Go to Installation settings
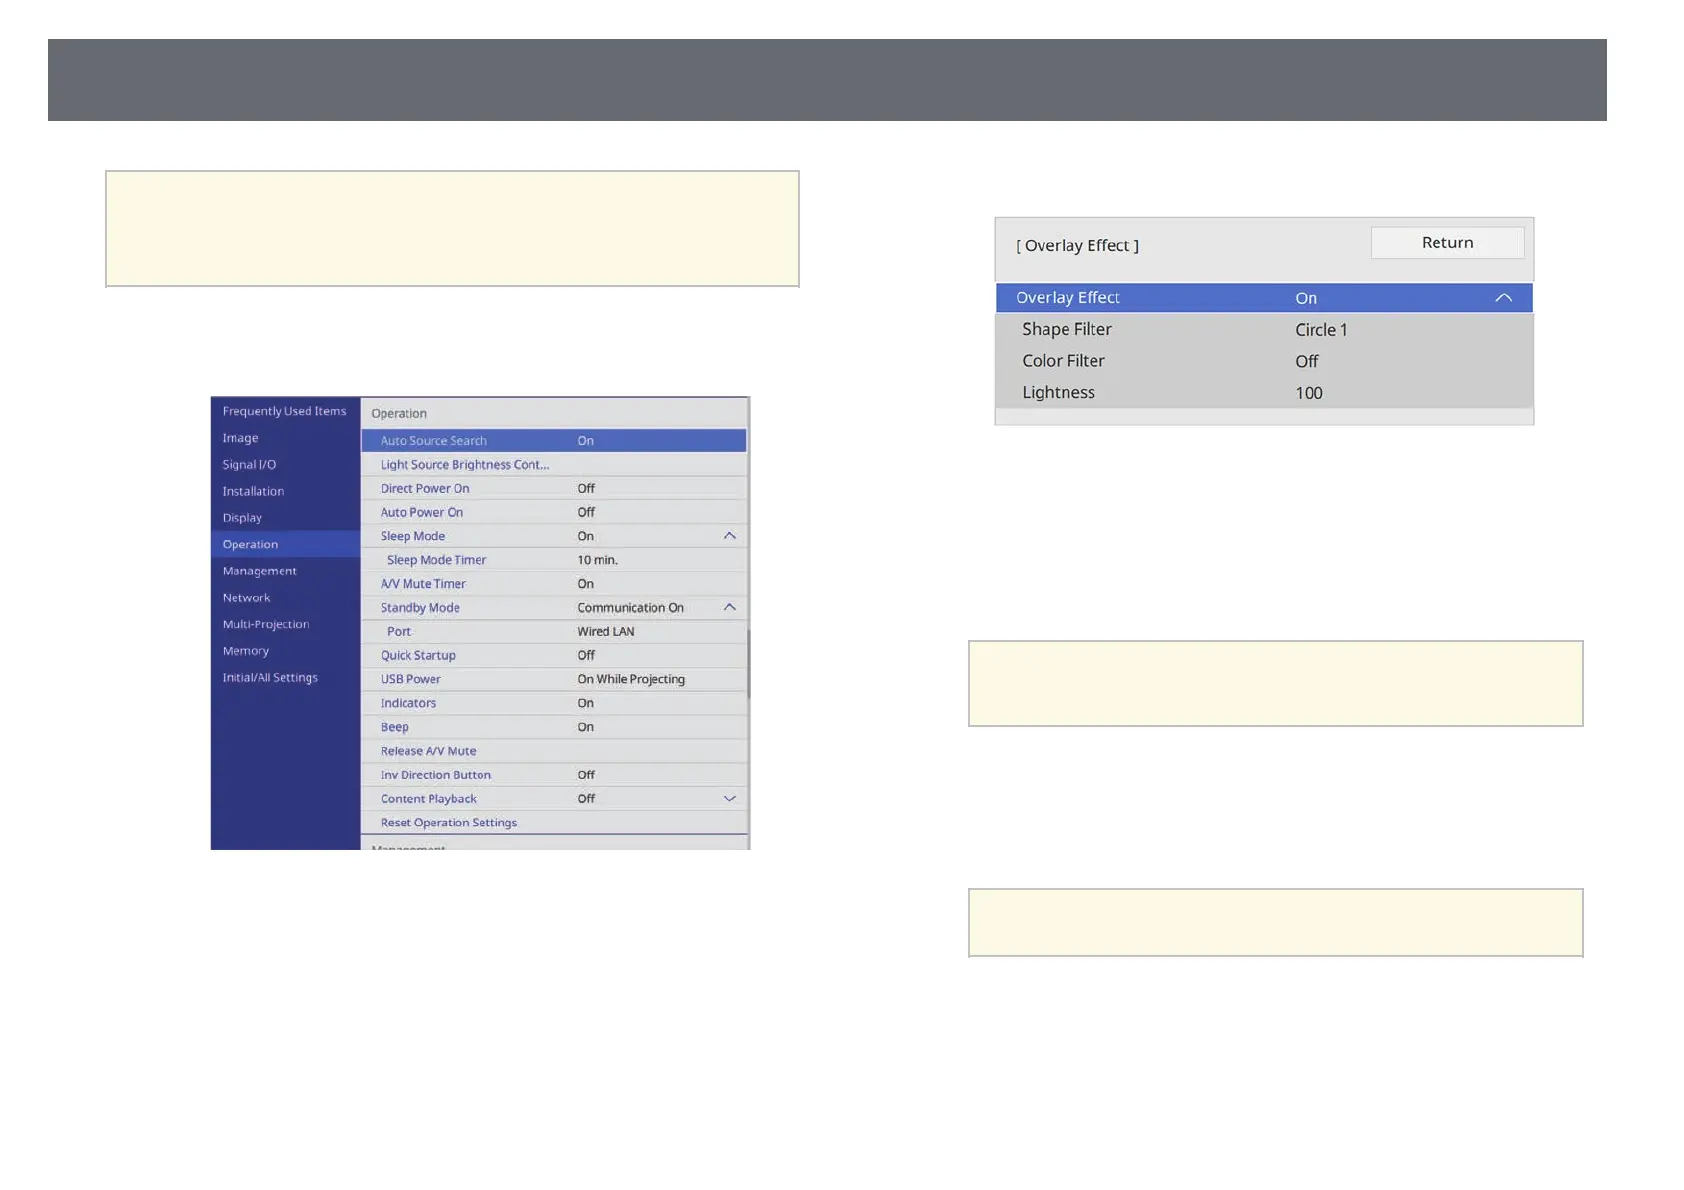1684x1190 pixels. click(285, 491)
